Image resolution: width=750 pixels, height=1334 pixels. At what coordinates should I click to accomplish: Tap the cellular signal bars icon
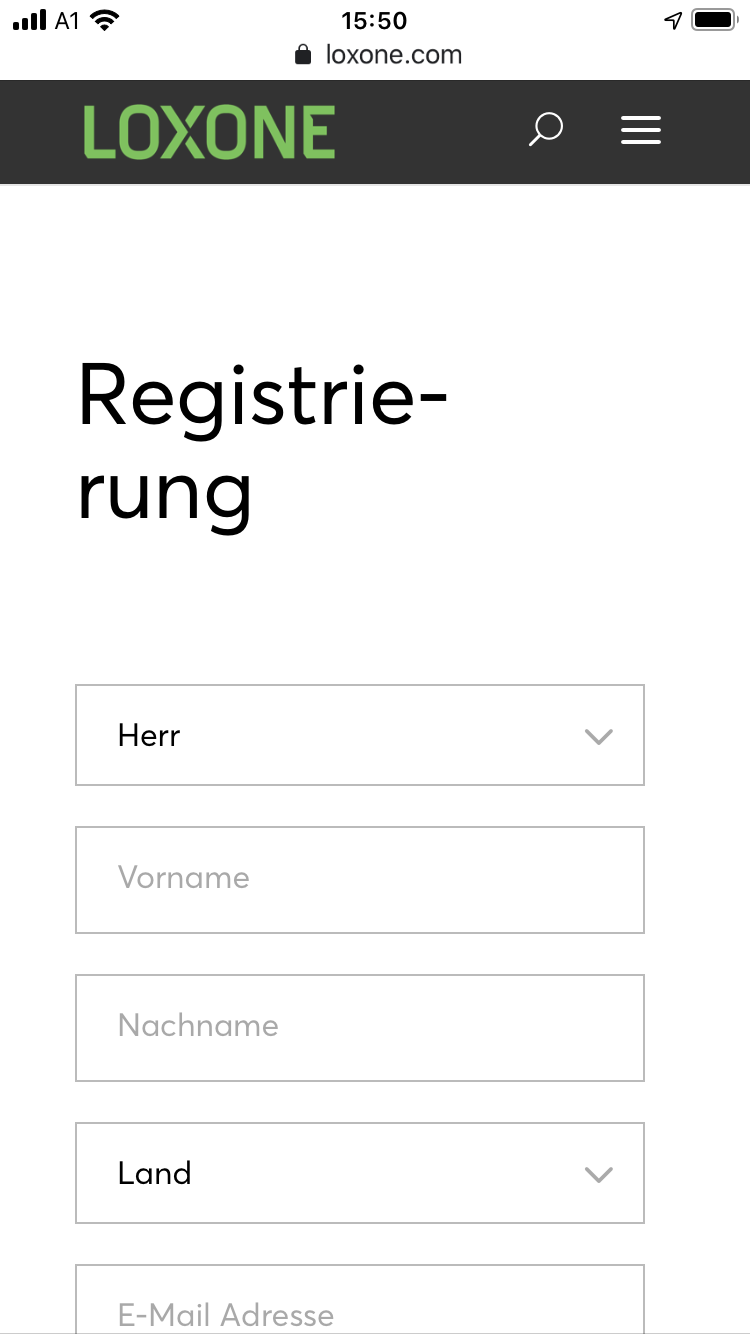(x=30, y=20)
